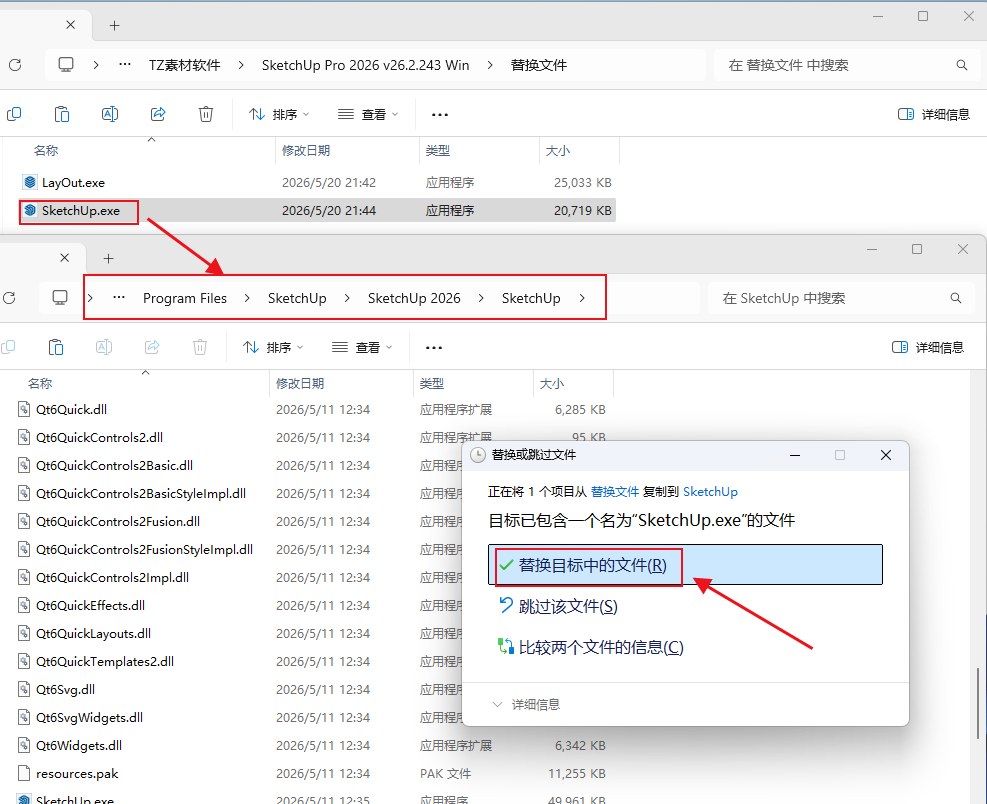Open the 排序 dropdown in the 替换文件 window
987x804 pixels.
click(x=279, y=114)
